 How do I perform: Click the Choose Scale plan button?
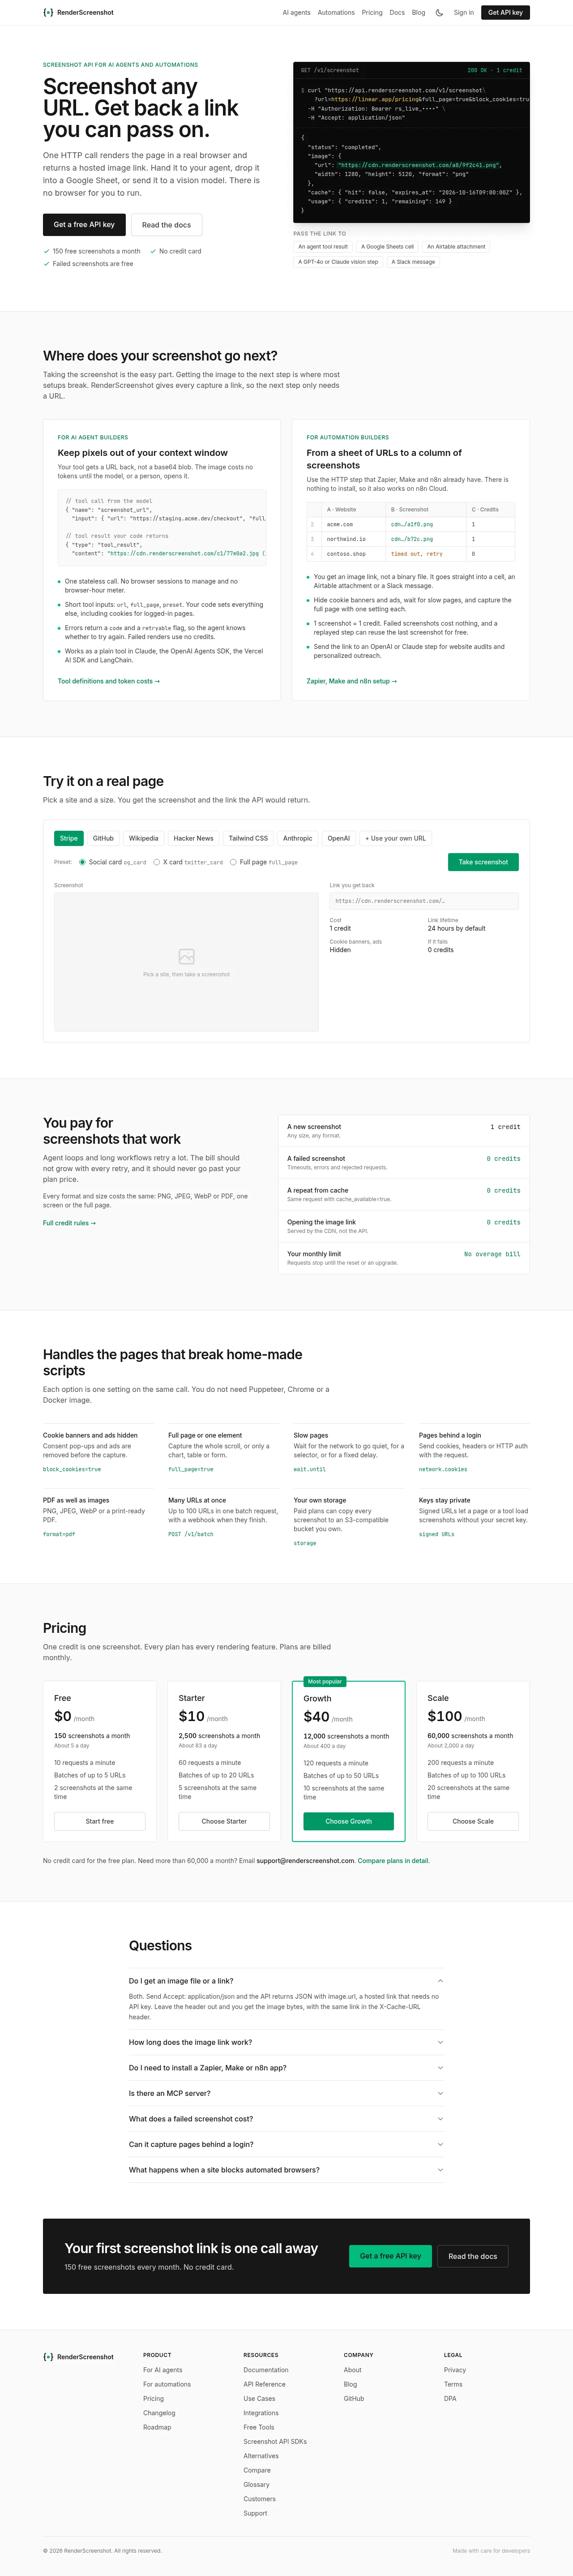click(473, 1821)
